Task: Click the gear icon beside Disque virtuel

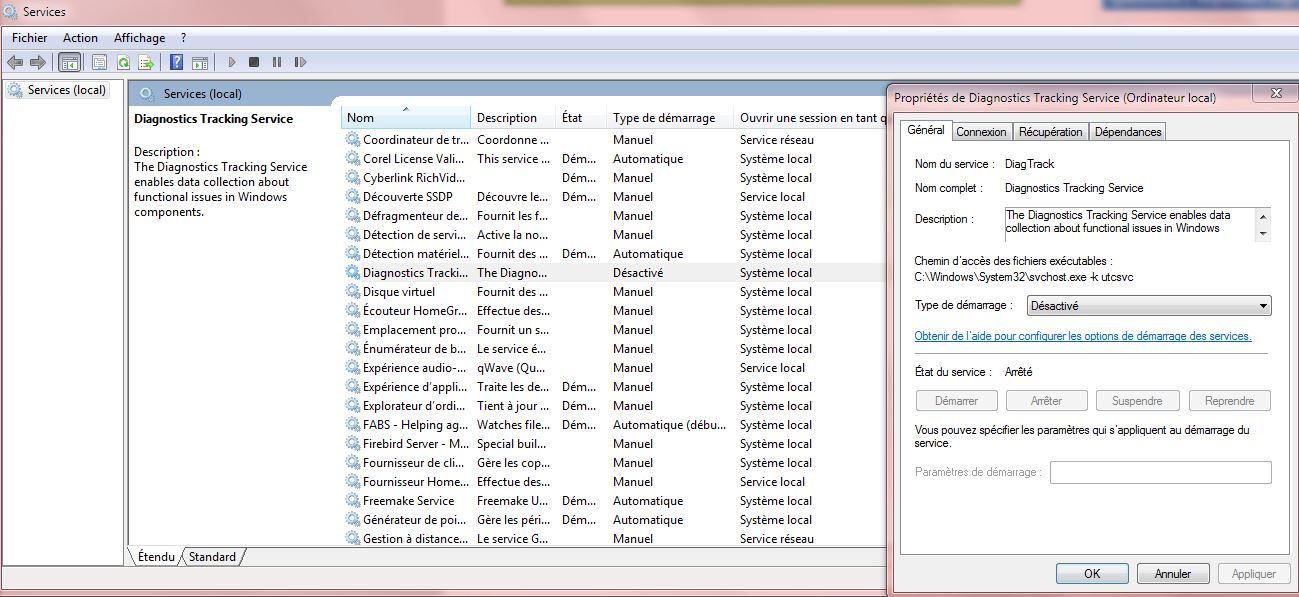Action: (x=352, y=292)
